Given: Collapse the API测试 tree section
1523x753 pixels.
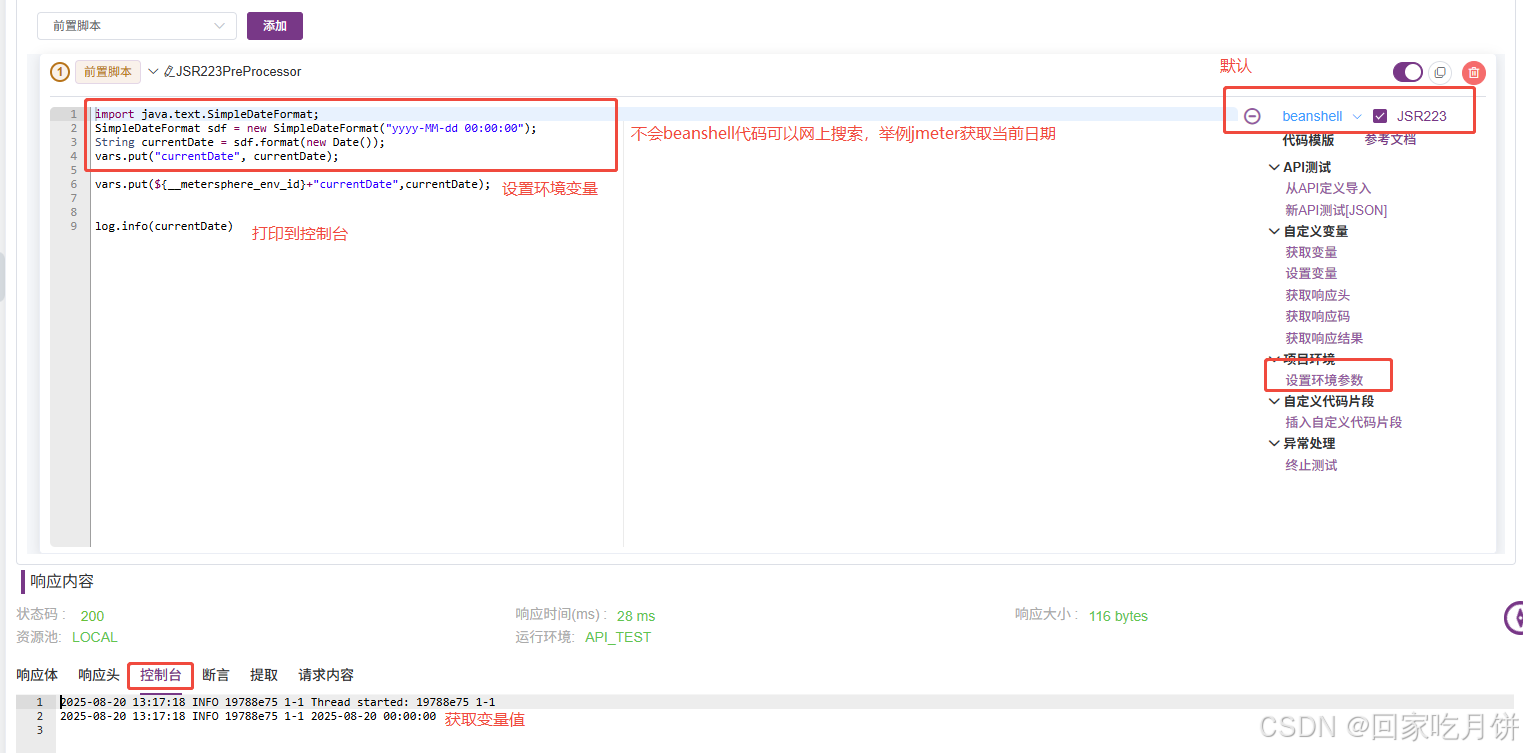Looking at the screenshot, I should 1274,166.
